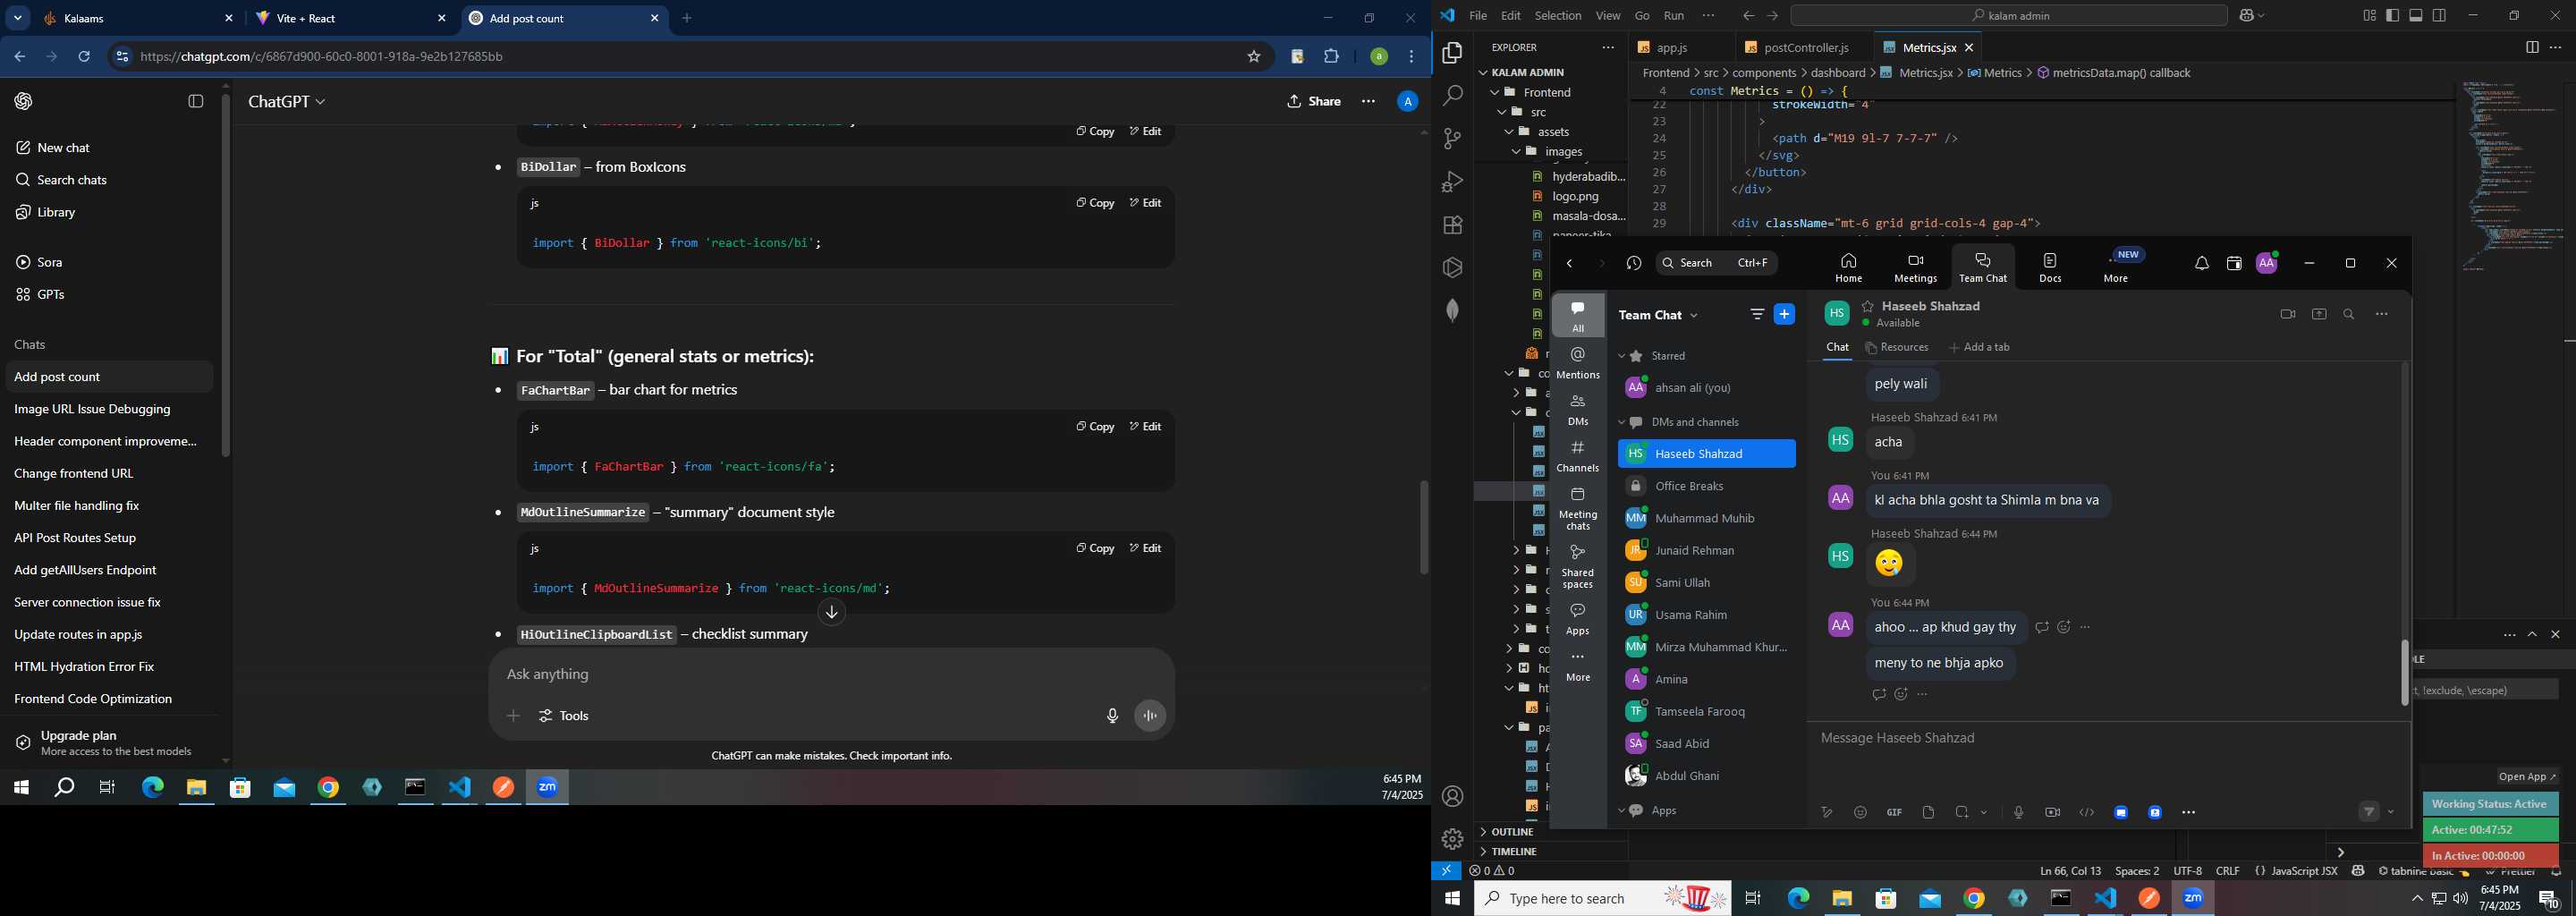Open ChatGPT model selector dropdown
This screenshot has width=2576, height=916.
pos(287,101)
